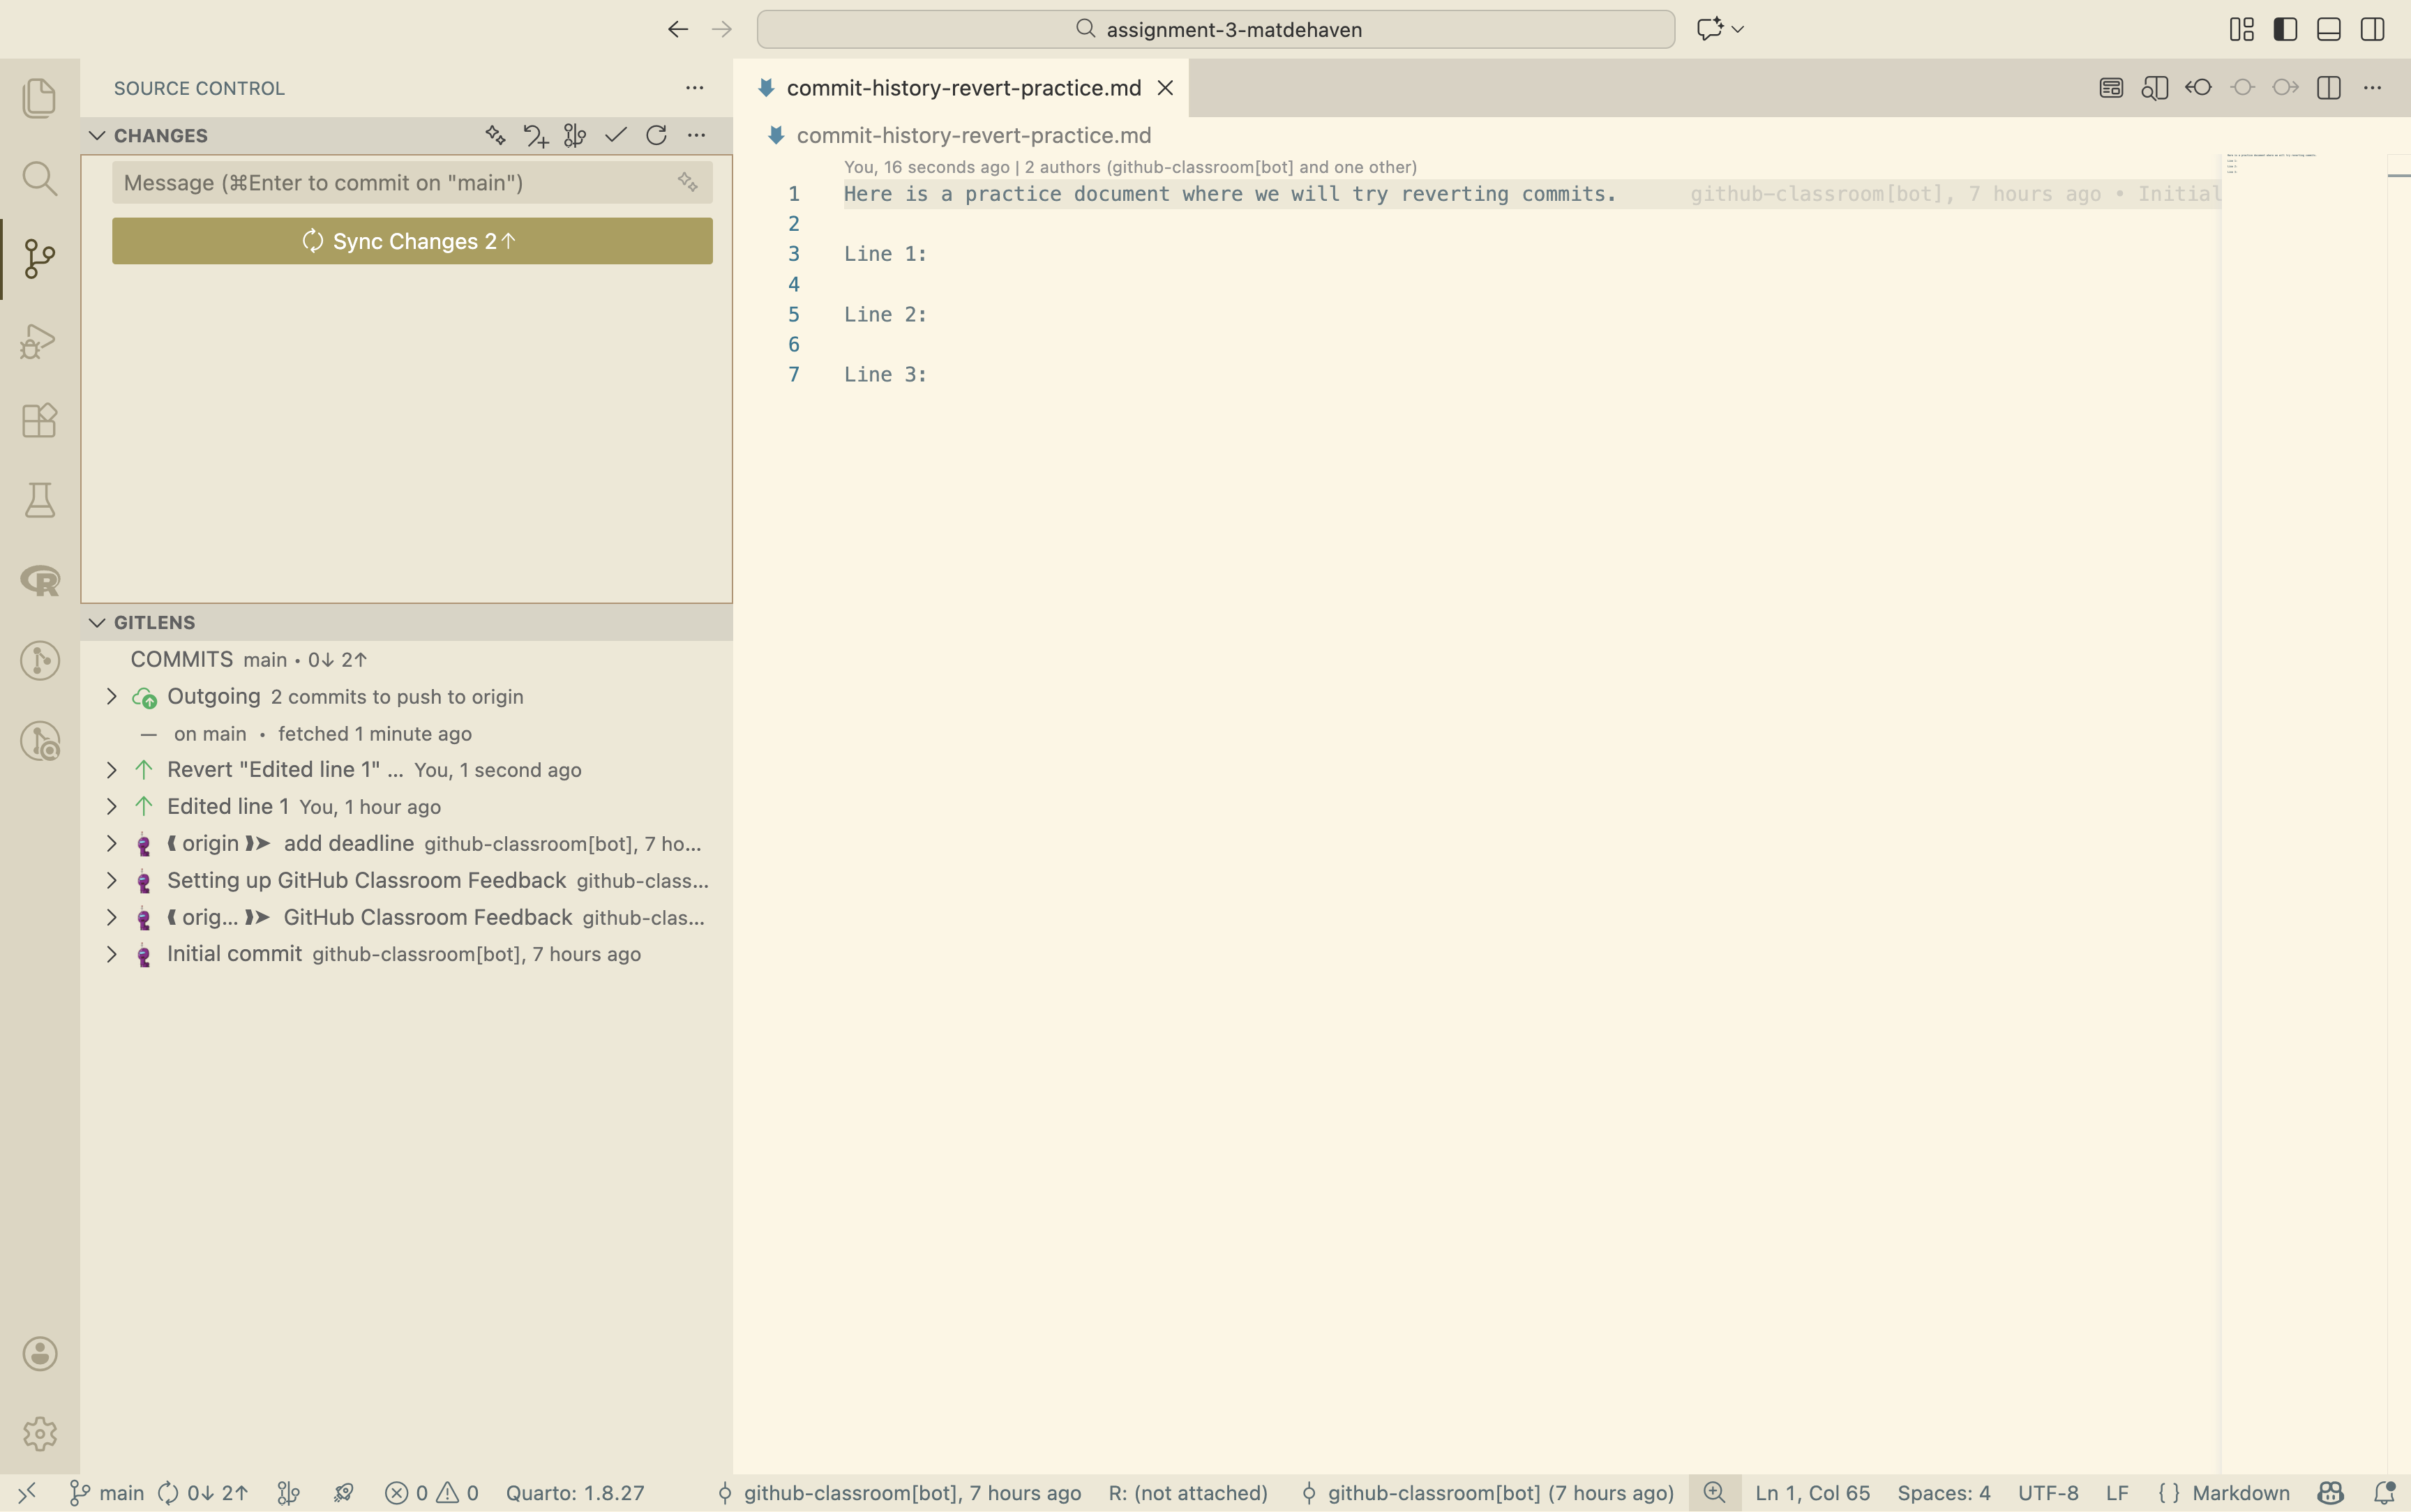Viewport: 2411px width, 1512px height.
Task: Open the Manage gear icon
Action: tap(39, 1434)
